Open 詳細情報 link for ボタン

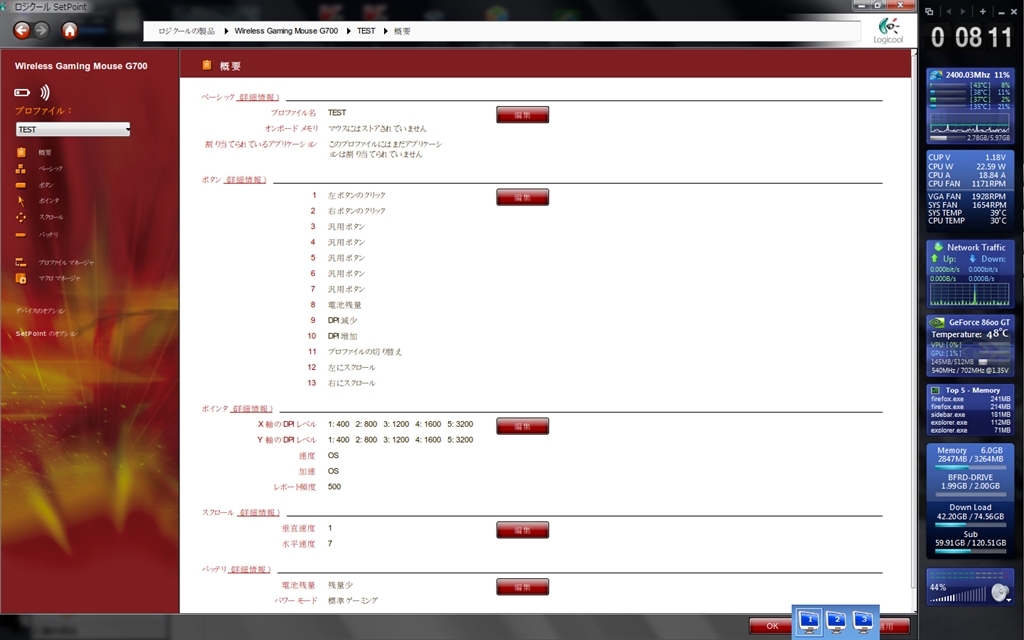click(246, 180)
